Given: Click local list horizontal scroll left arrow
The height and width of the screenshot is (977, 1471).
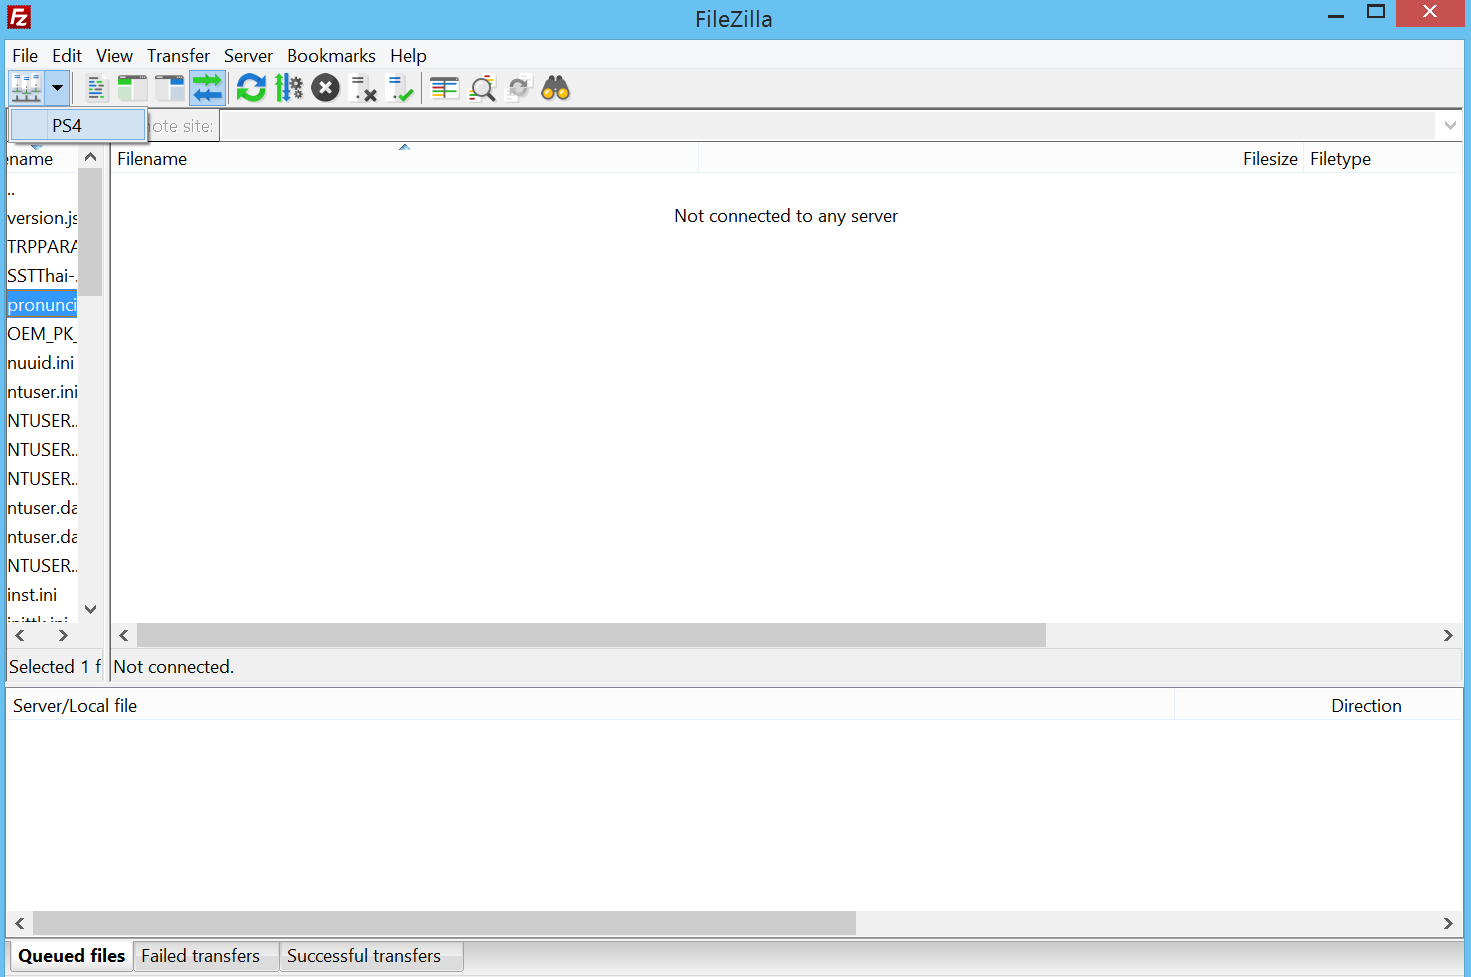Looking at the screenshot, I should point(20,635).
